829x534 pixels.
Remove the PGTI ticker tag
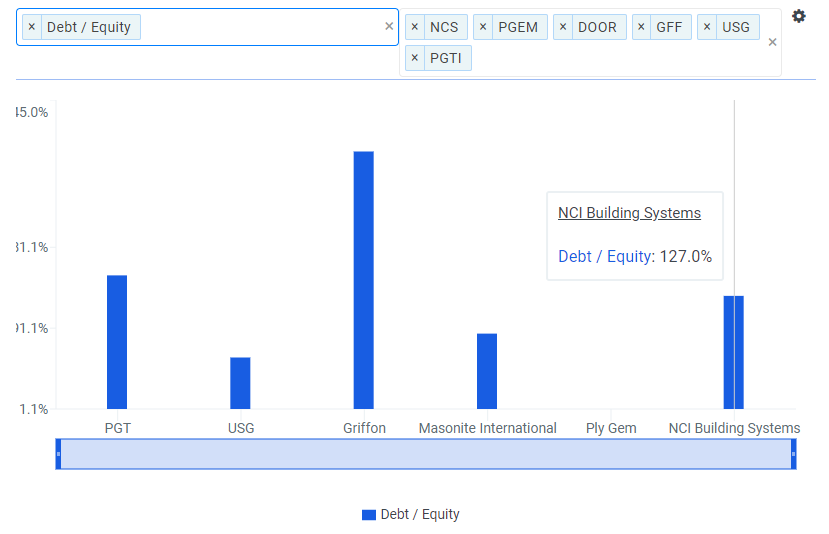pyautogui.click(x=415, y=58)
